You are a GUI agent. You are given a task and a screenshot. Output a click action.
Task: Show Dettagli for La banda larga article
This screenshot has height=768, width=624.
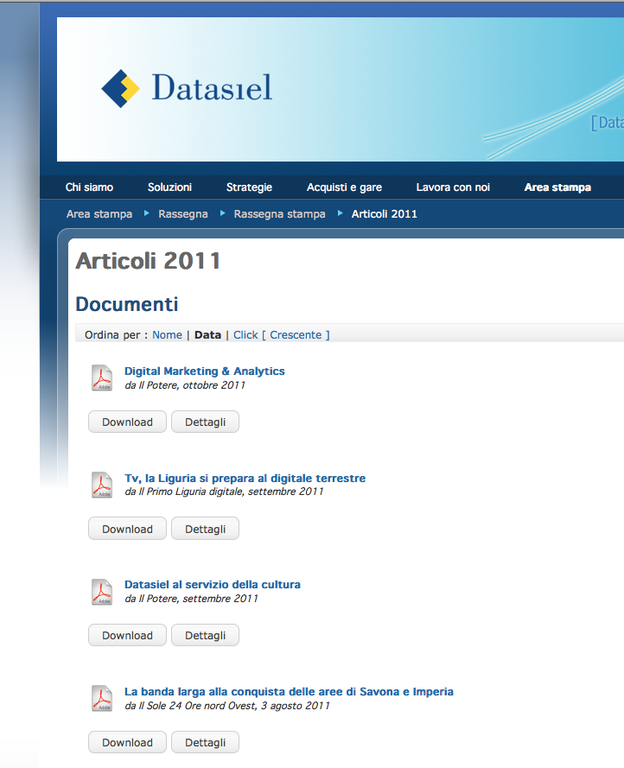coord(205,742)
